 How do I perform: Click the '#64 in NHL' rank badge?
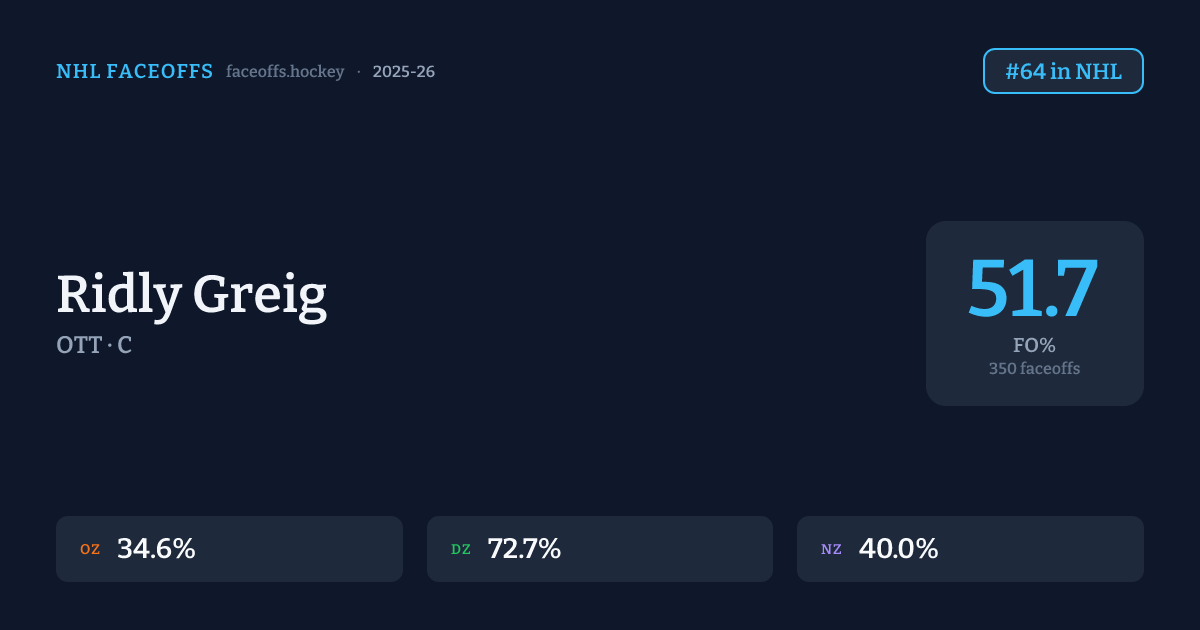pyautogui.click(x=1063, y=71)
